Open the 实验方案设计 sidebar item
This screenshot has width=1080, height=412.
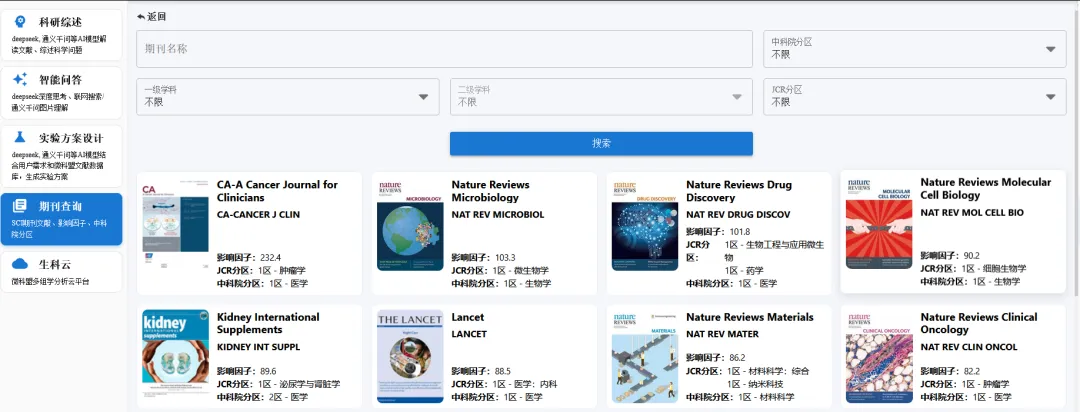point(61,156)
